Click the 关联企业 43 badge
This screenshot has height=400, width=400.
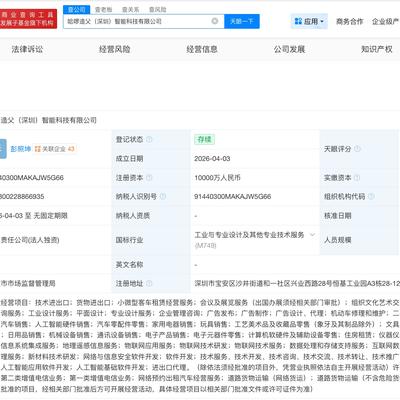pyautogui.click(x=55, y=149)
